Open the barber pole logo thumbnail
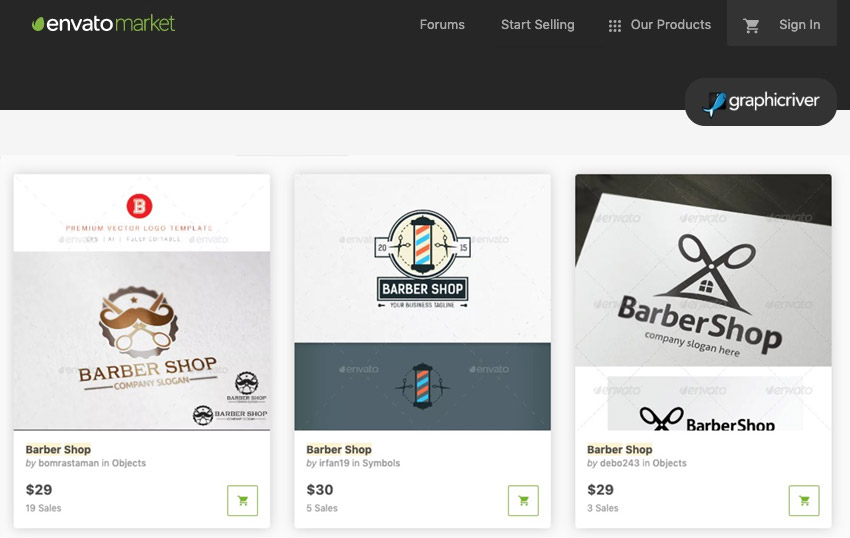Image resolution: width=850 pixels, height=538 pixels. tap(422, 302)
